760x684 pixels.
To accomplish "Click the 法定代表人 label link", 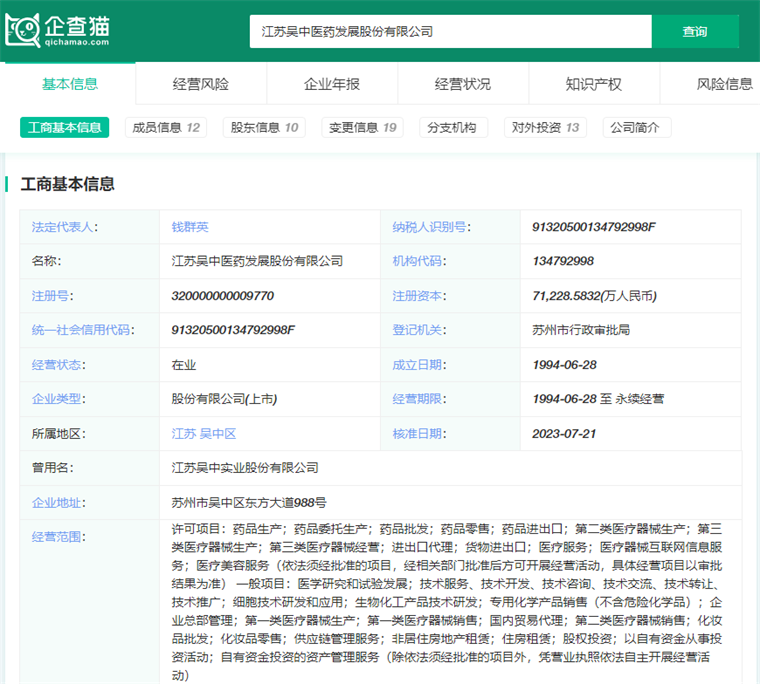I will pos(63,227).
